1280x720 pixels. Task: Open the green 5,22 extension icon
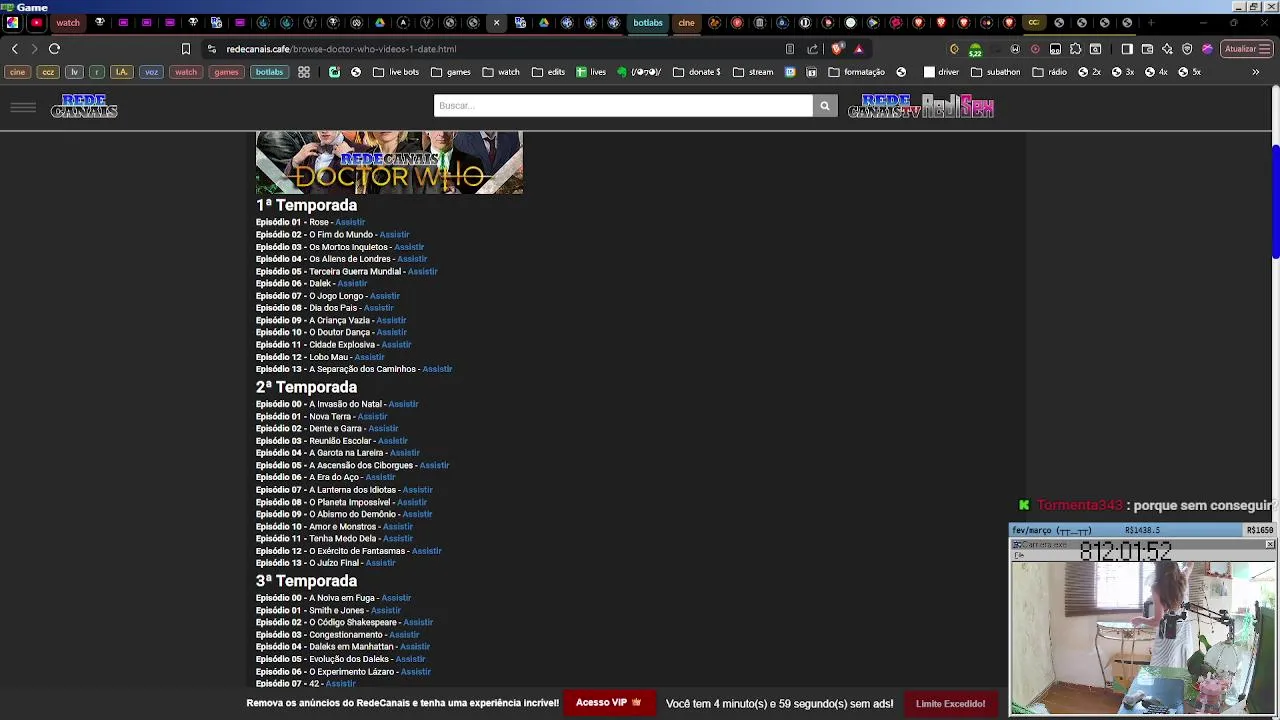click(x=974, y=50)
